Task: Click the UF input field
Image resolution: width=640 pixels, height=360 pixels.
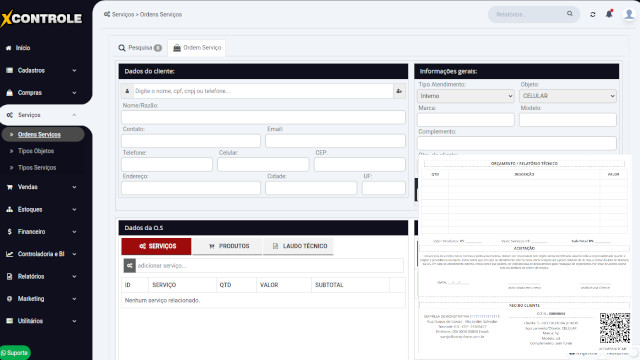Action: click(384, 188)
